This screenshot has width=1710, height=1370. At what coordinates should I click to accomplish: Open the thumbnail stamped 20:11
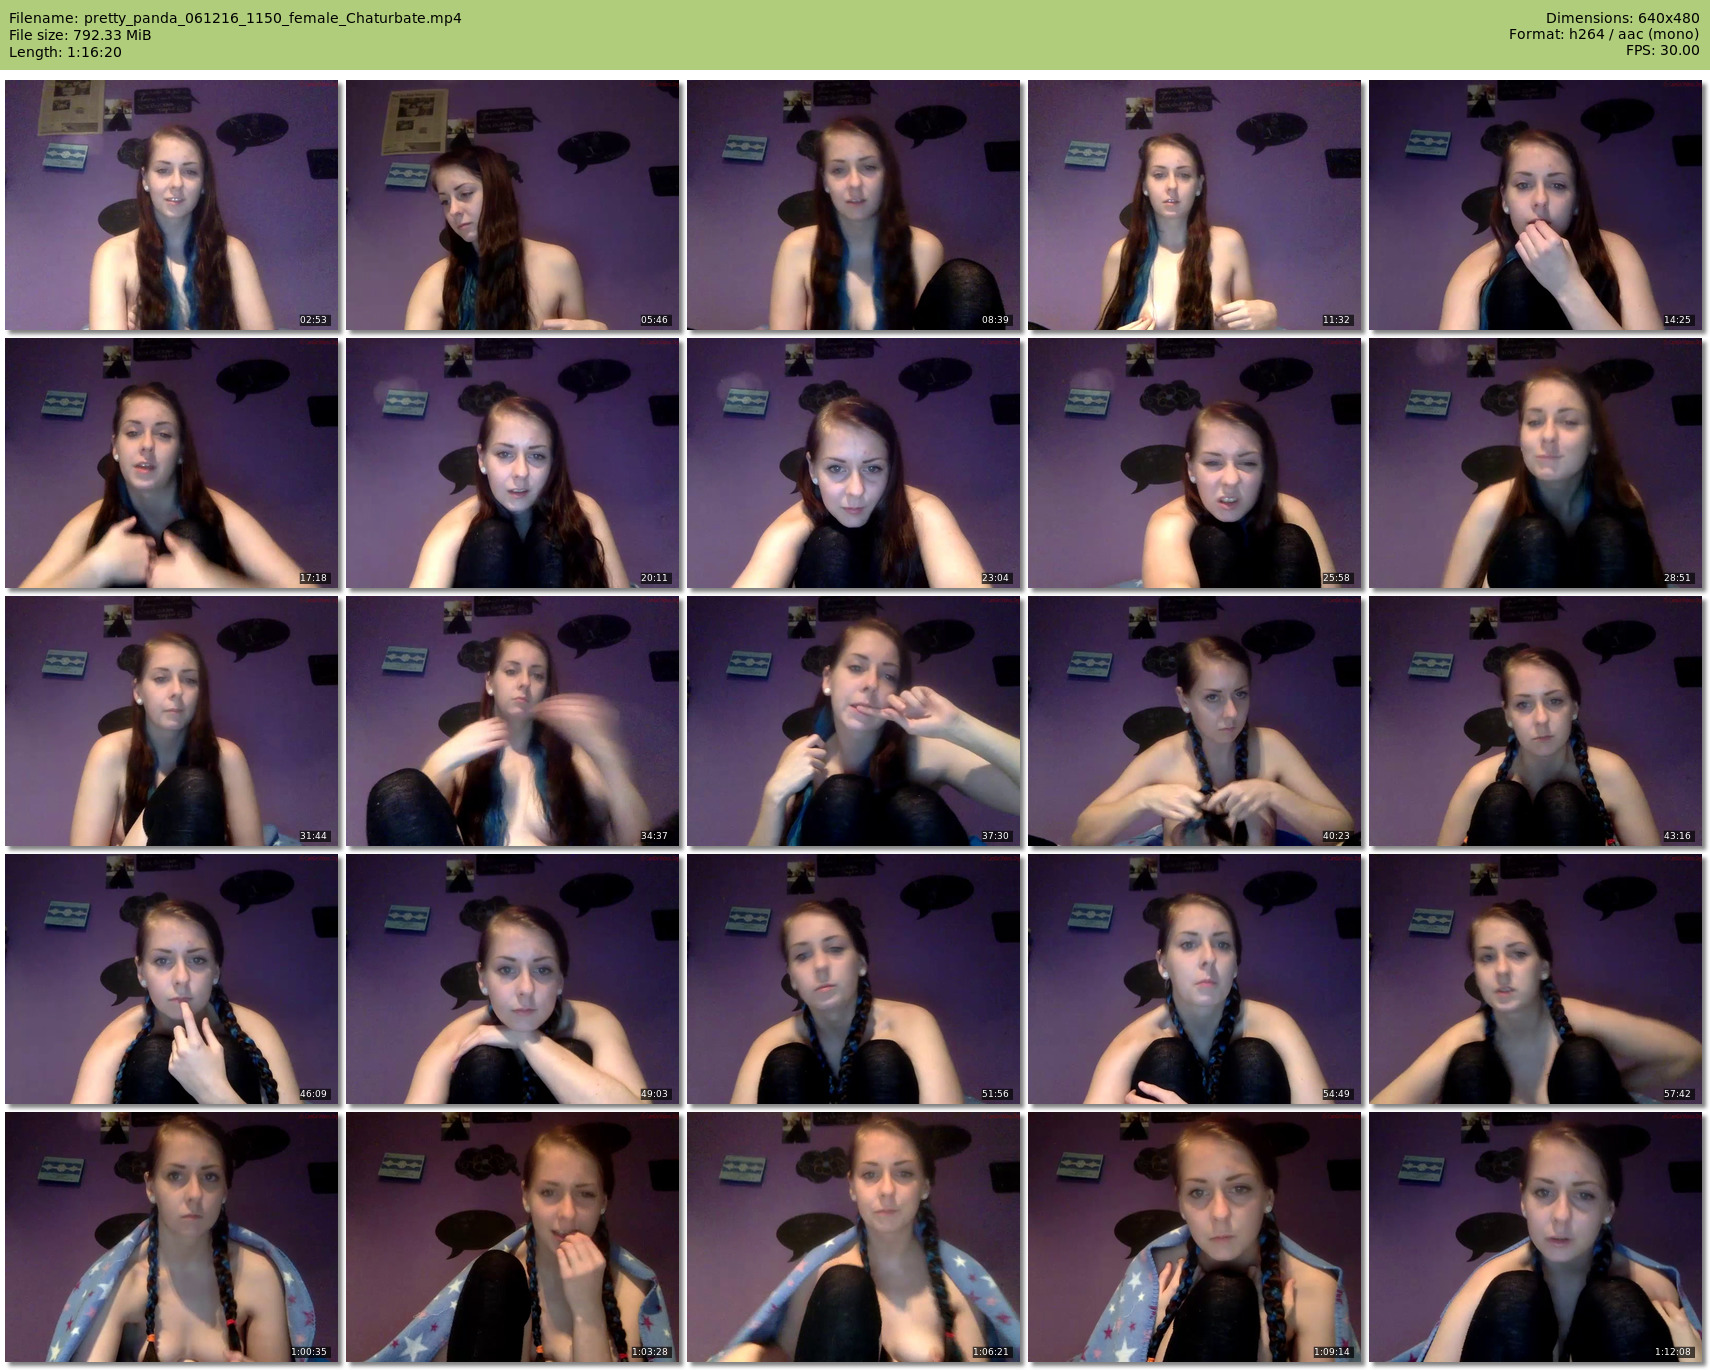pyautogui.click(x=513, y=463)
